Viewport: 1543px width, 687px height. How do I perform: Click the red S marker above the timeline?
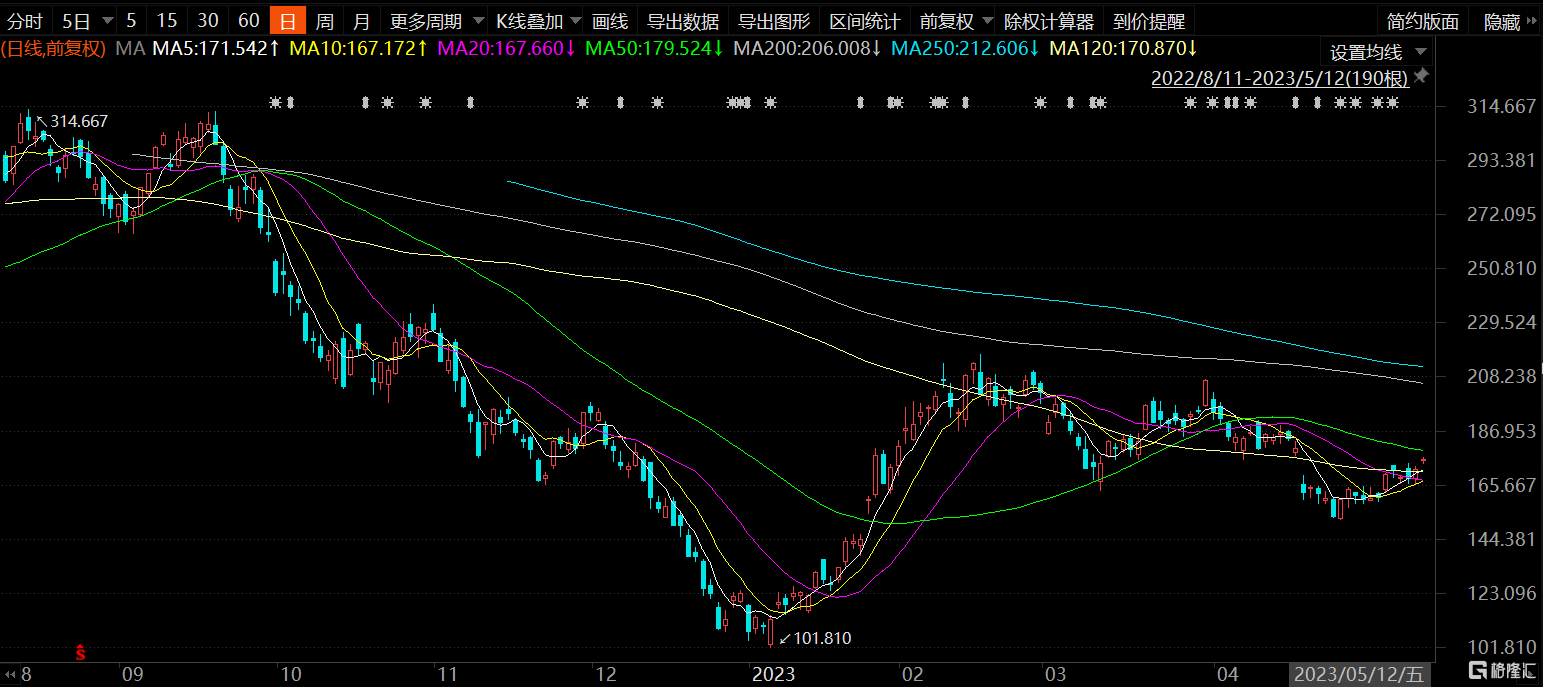coord(82,653)
